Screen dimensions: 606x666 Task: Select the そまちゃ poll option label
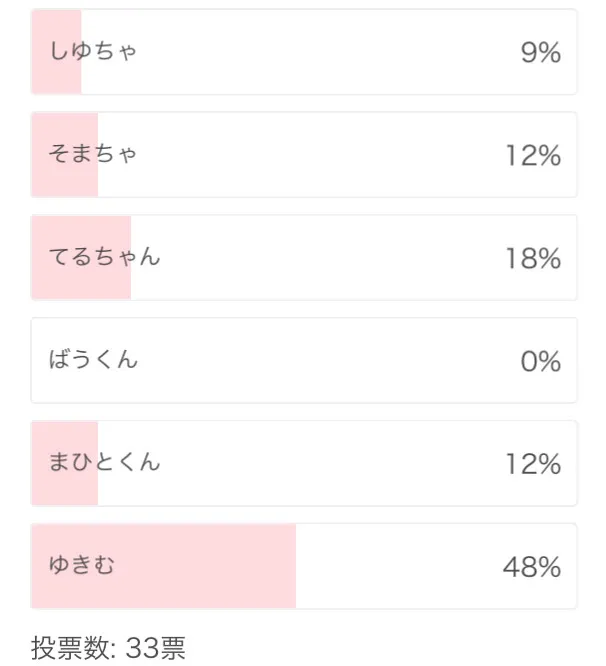tap(93, 153)
